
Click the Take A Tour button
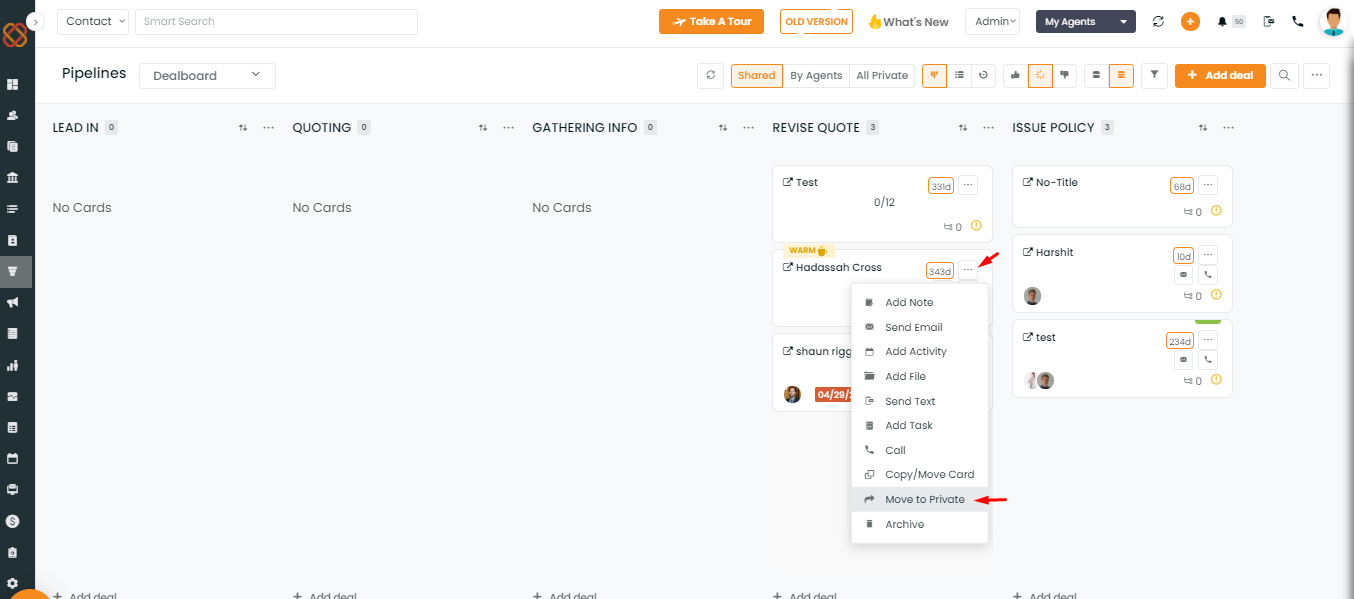[x=711, y=21]
